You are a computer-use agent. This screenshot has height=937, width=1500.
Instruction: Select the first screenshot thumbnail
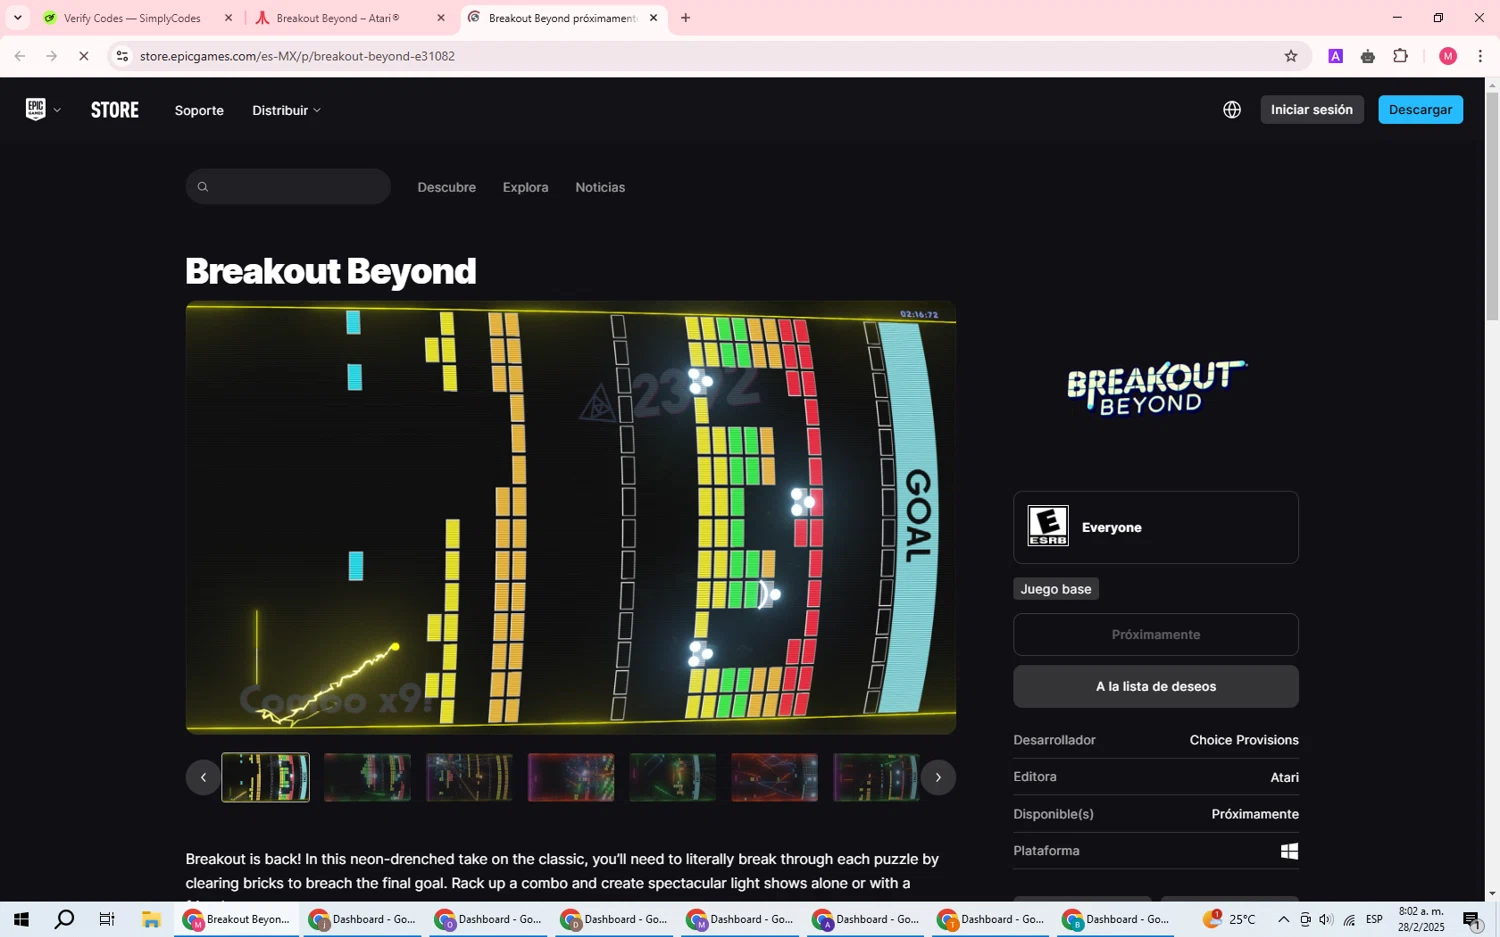(x=265, y=777)
